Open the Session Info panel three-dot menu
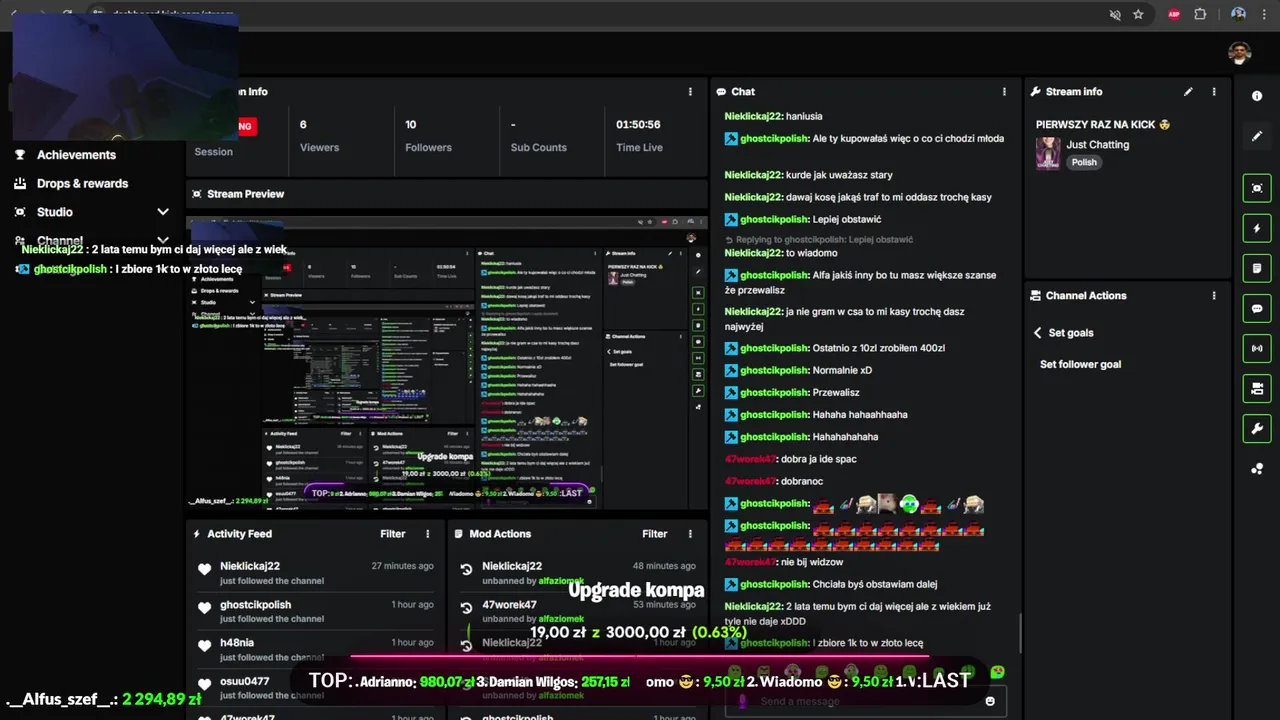This screenshot has height=720, width=1280. pos(690,92)
